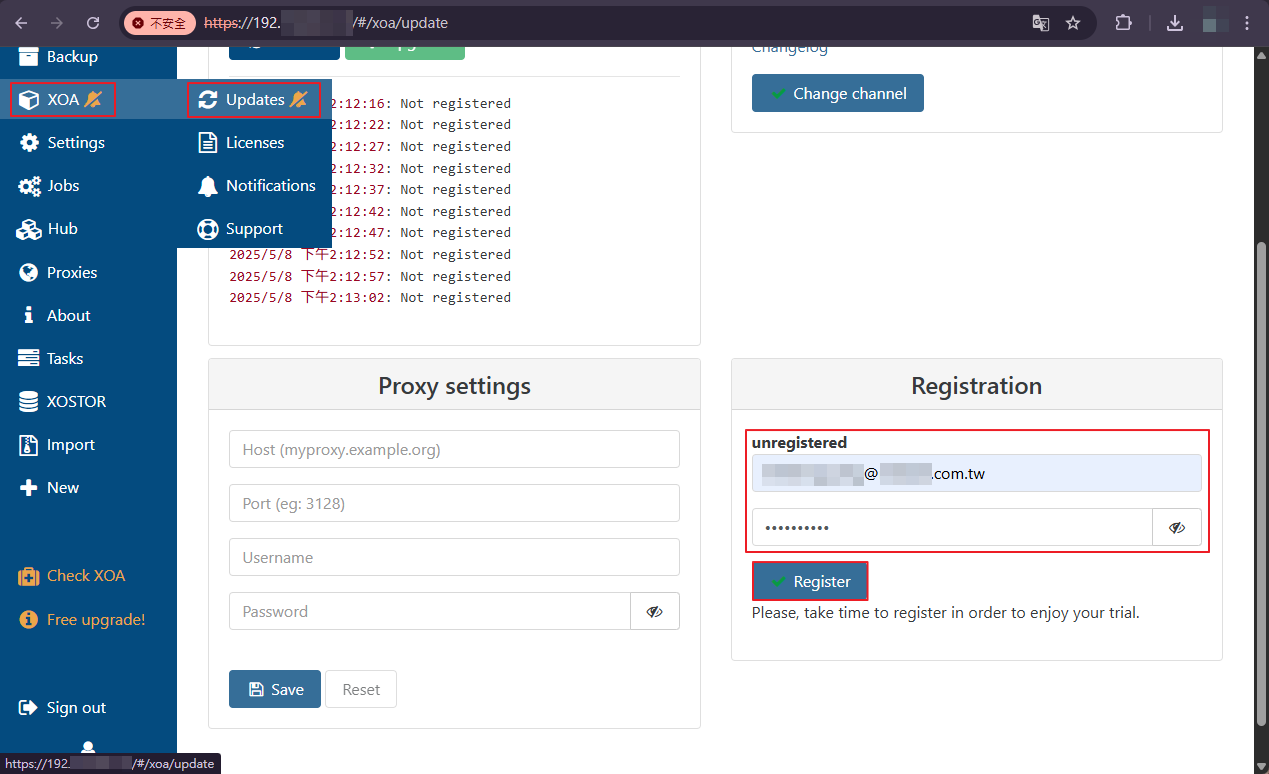Screen dimensions: 1269x774
Task: Go back in browser history
Action: click(x=21, y=22)
